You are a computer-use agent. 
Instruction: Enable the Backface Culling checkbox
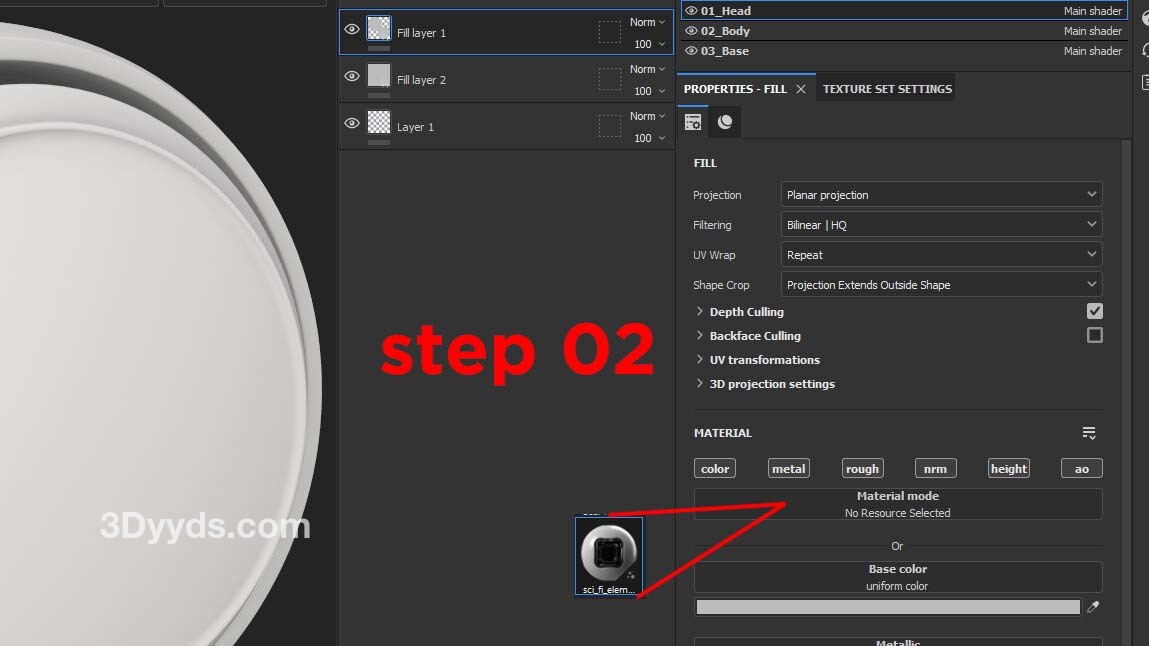1094,336
